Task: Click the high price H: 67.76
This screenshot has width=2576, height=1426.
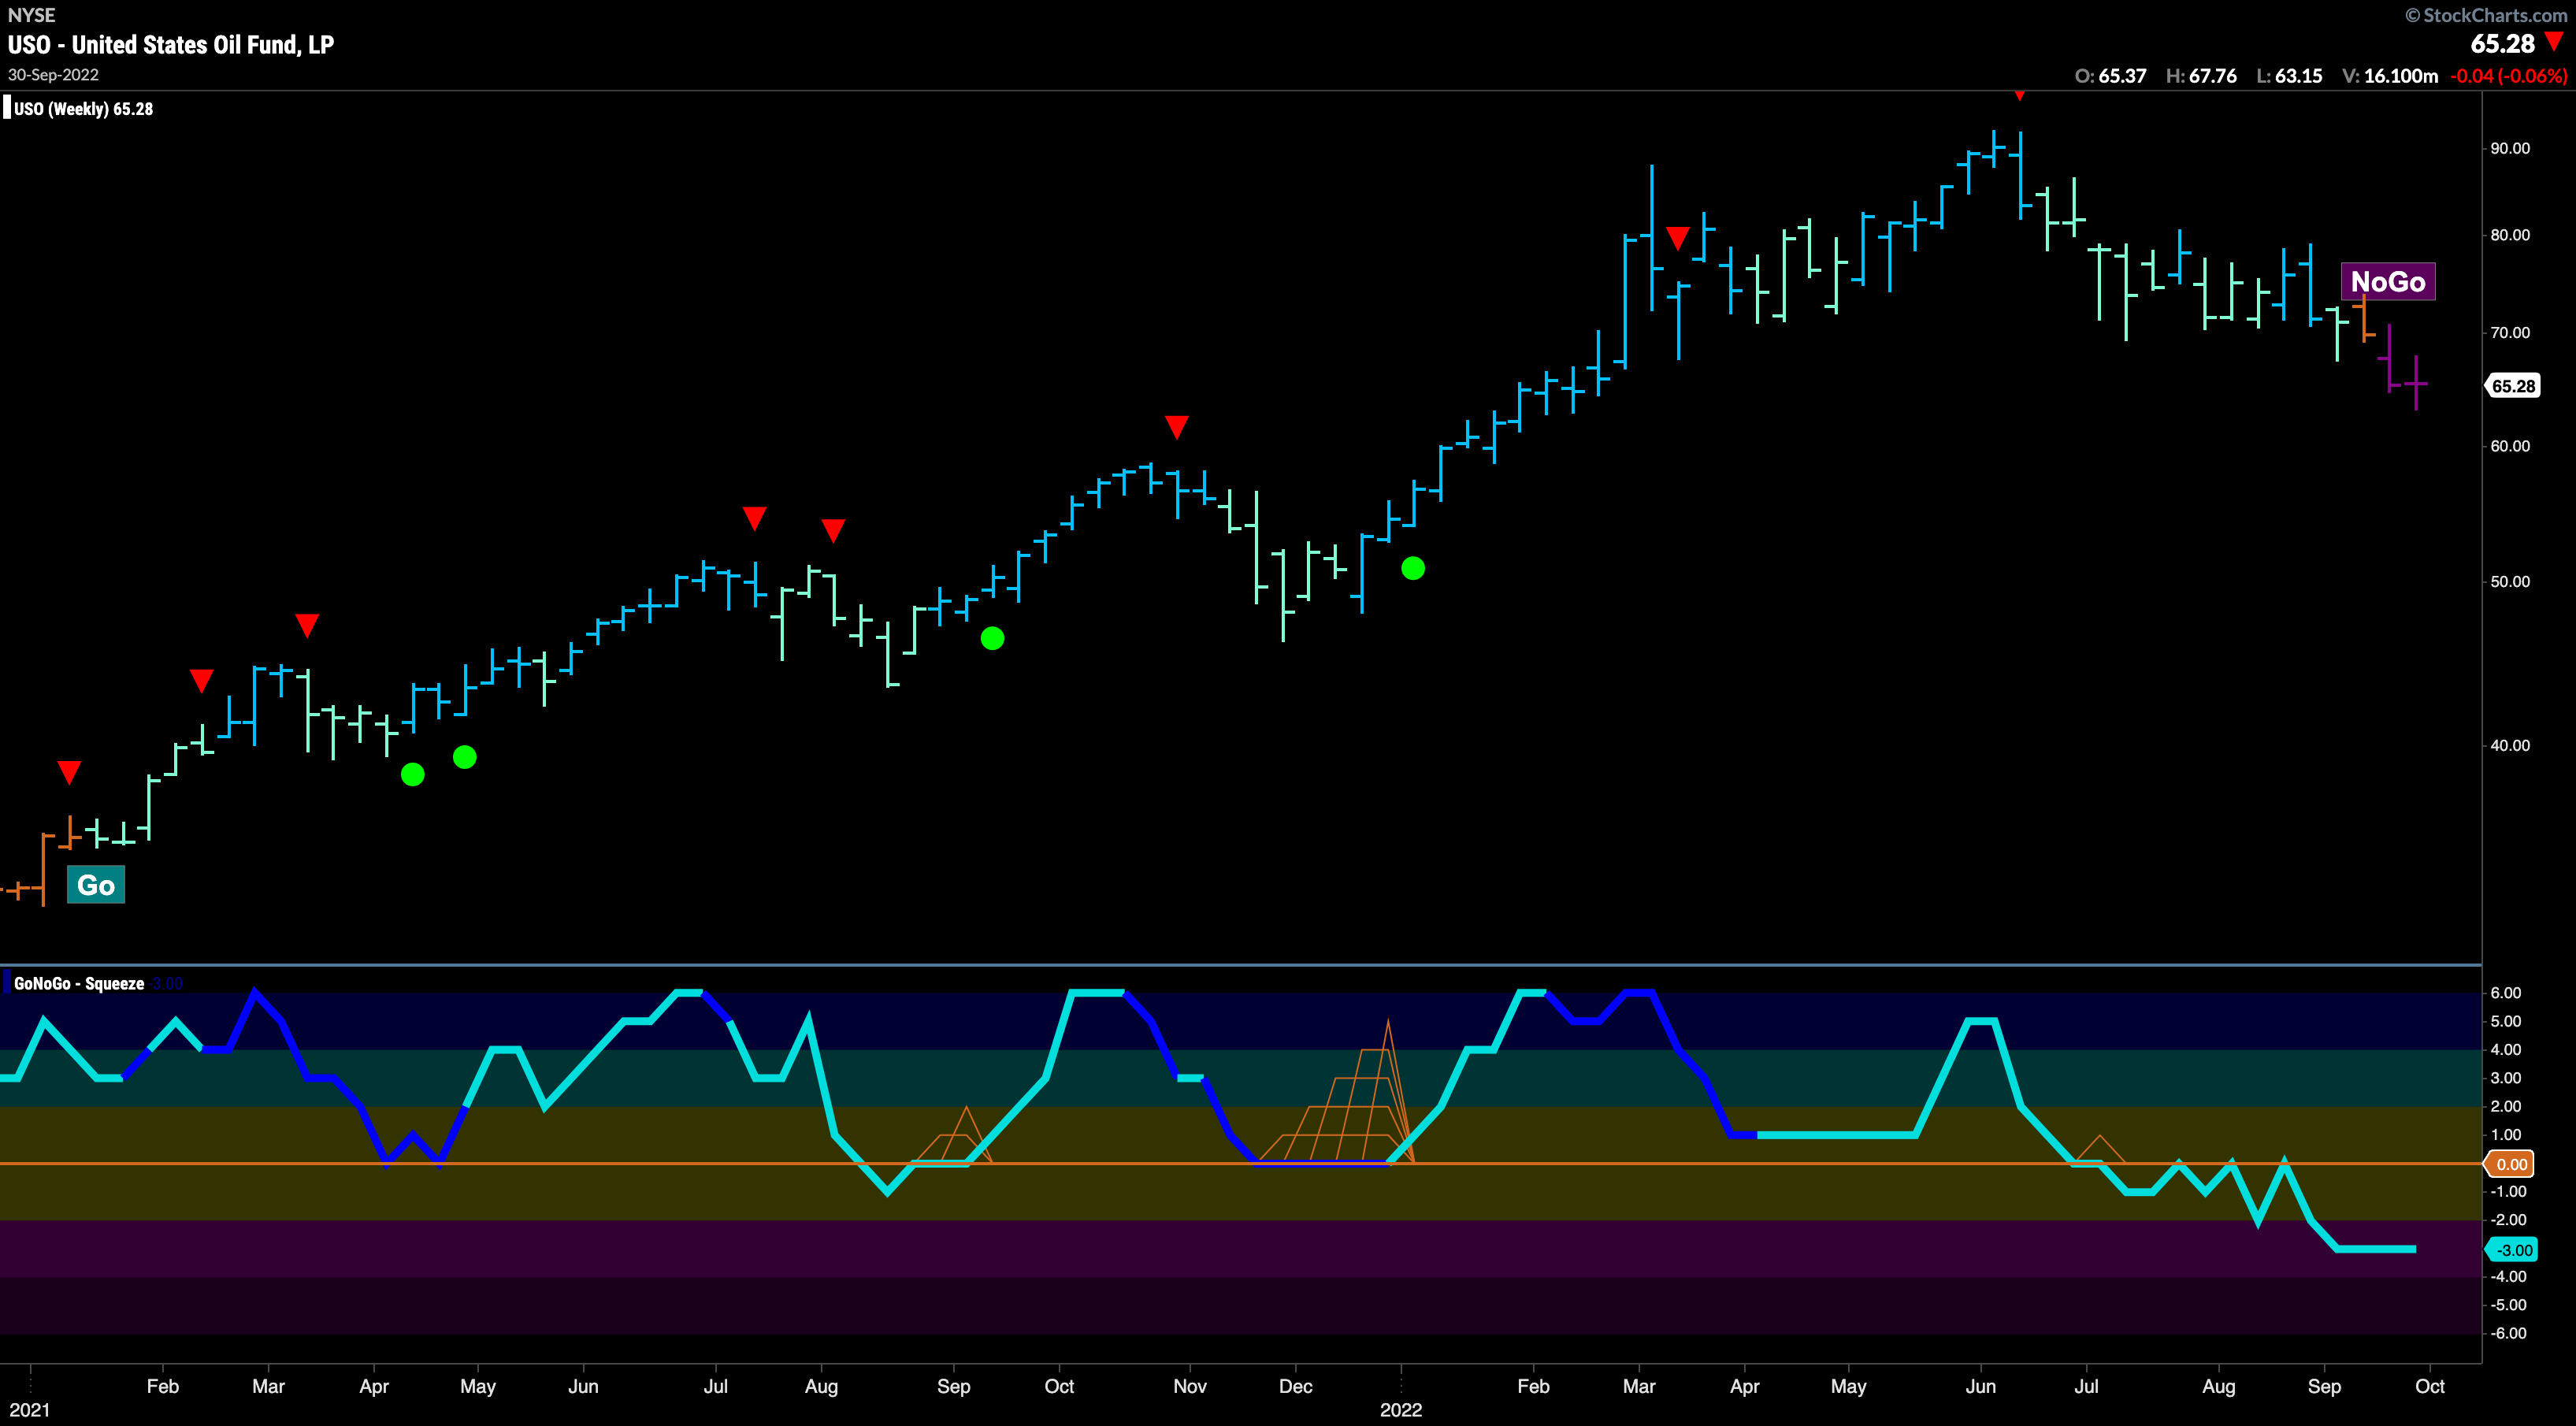Action: (2201, 76)
